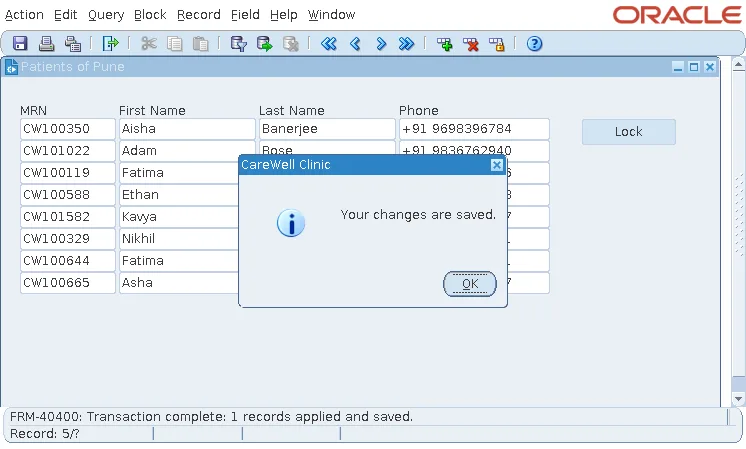Click MRN field CW100665
Viewport: 746px width, 449px height.
click(68, 283)
